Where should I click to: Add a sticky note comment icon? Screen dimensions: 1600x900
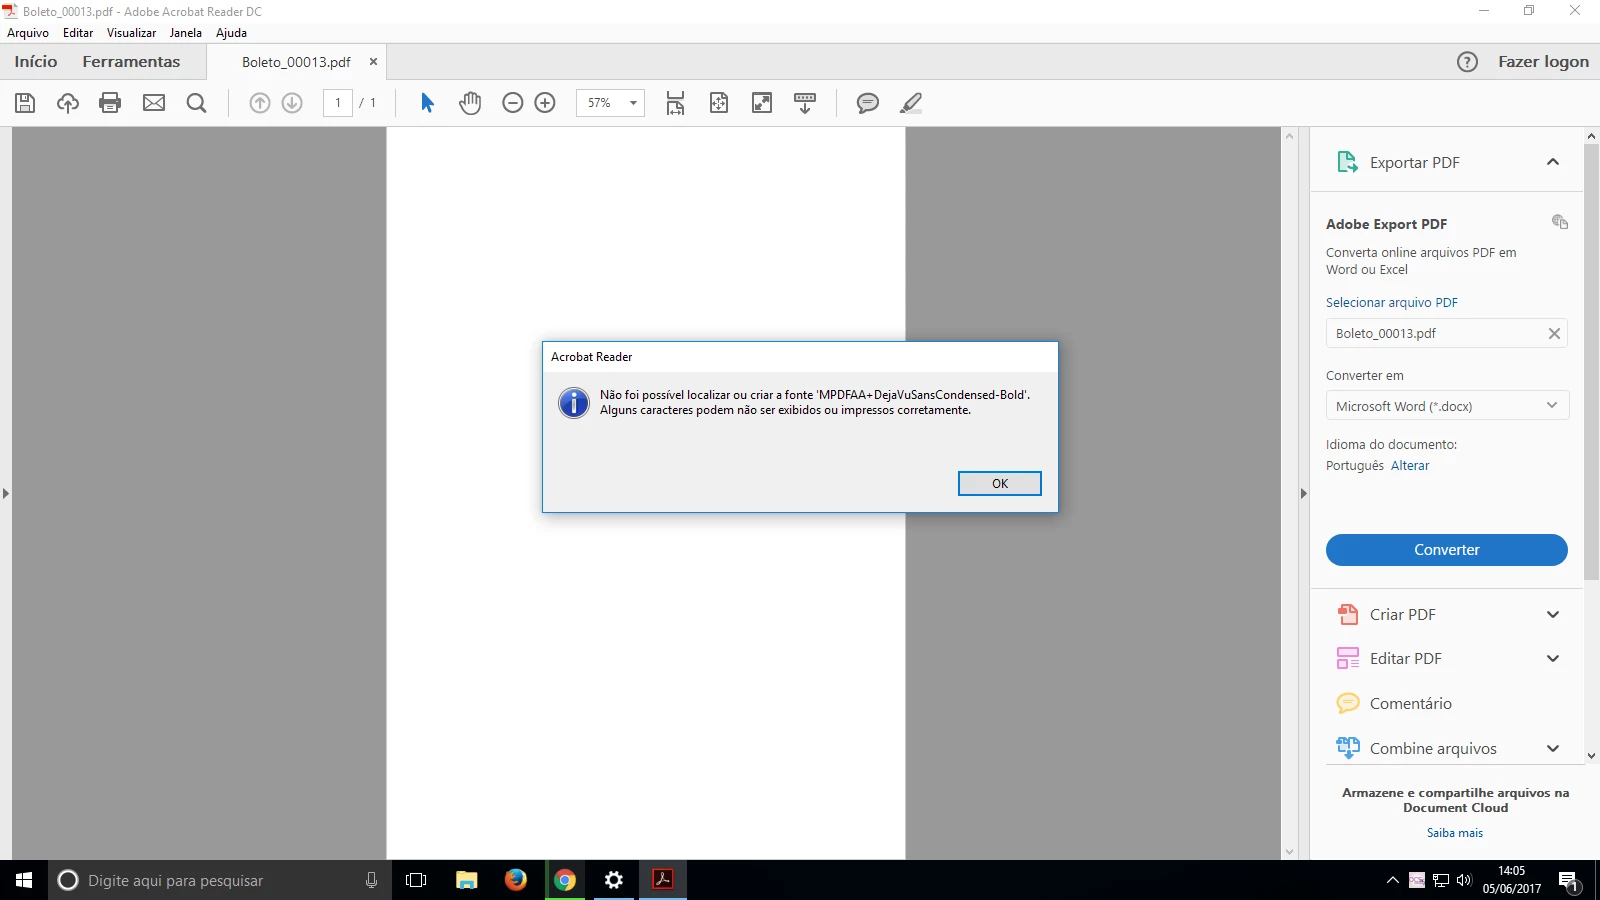pyautogui.click(x=868, y=103)
